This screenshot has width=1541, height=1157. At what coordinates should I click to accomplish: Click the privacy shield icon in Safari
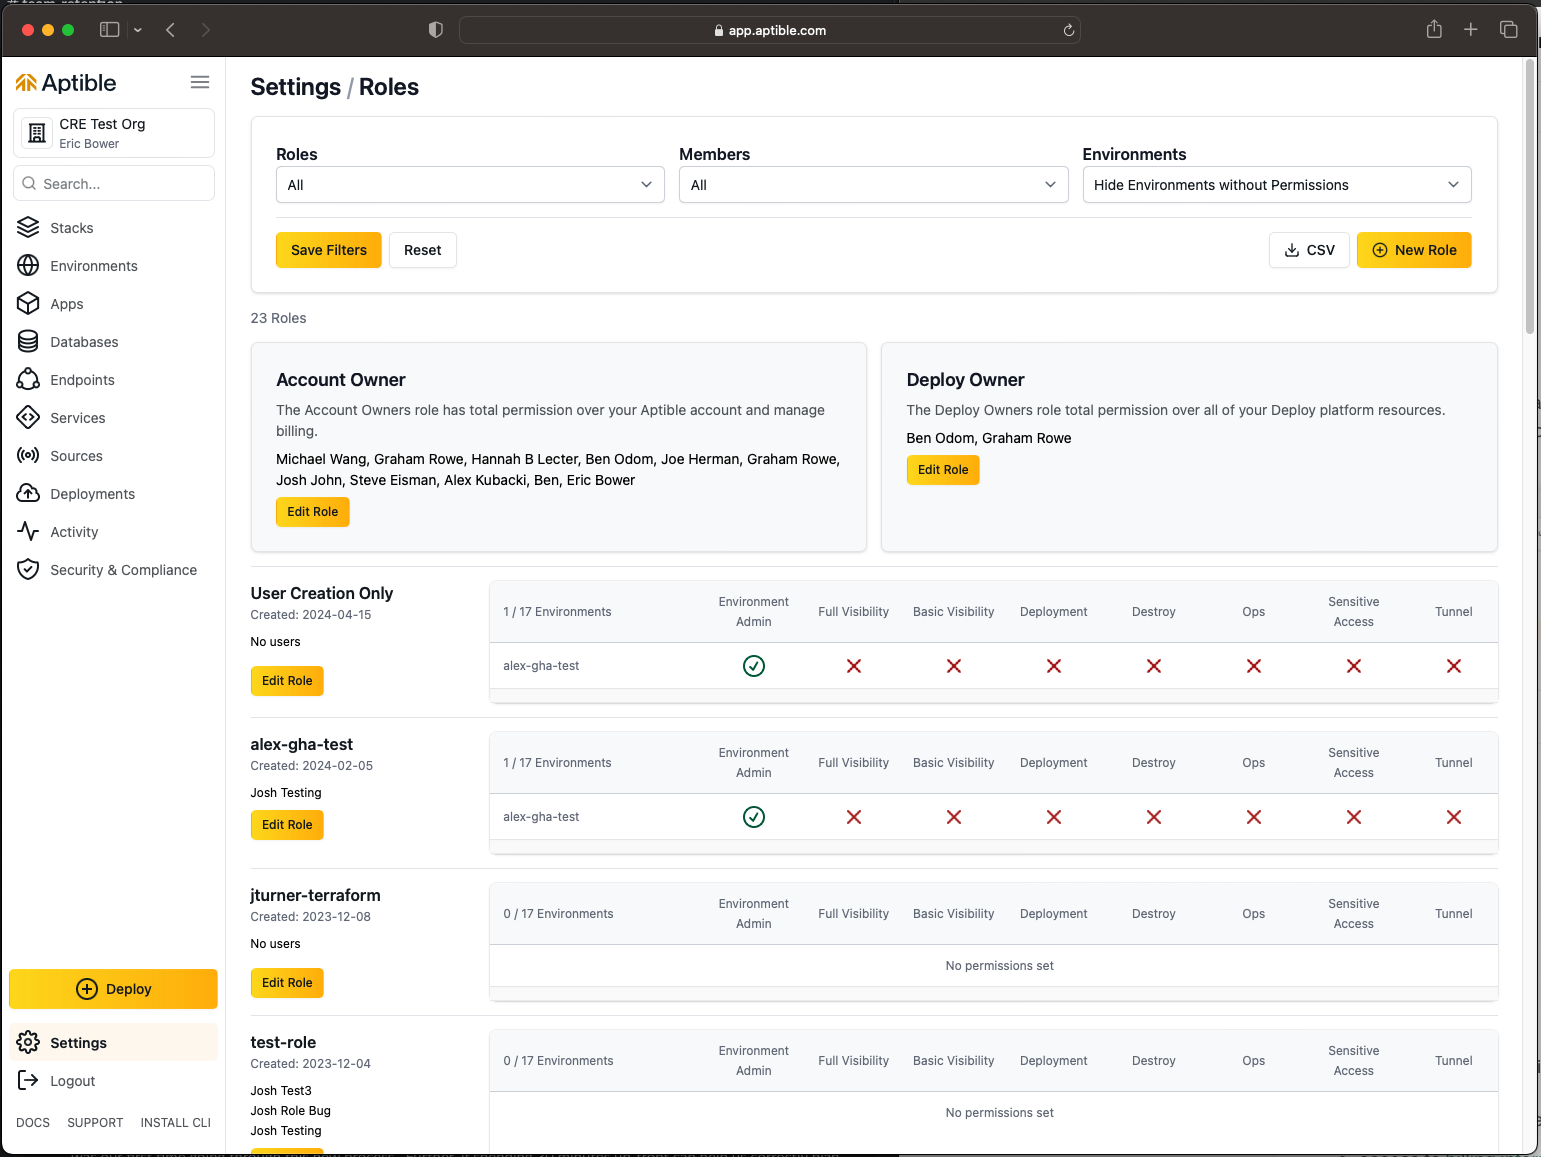click(435, 30)
